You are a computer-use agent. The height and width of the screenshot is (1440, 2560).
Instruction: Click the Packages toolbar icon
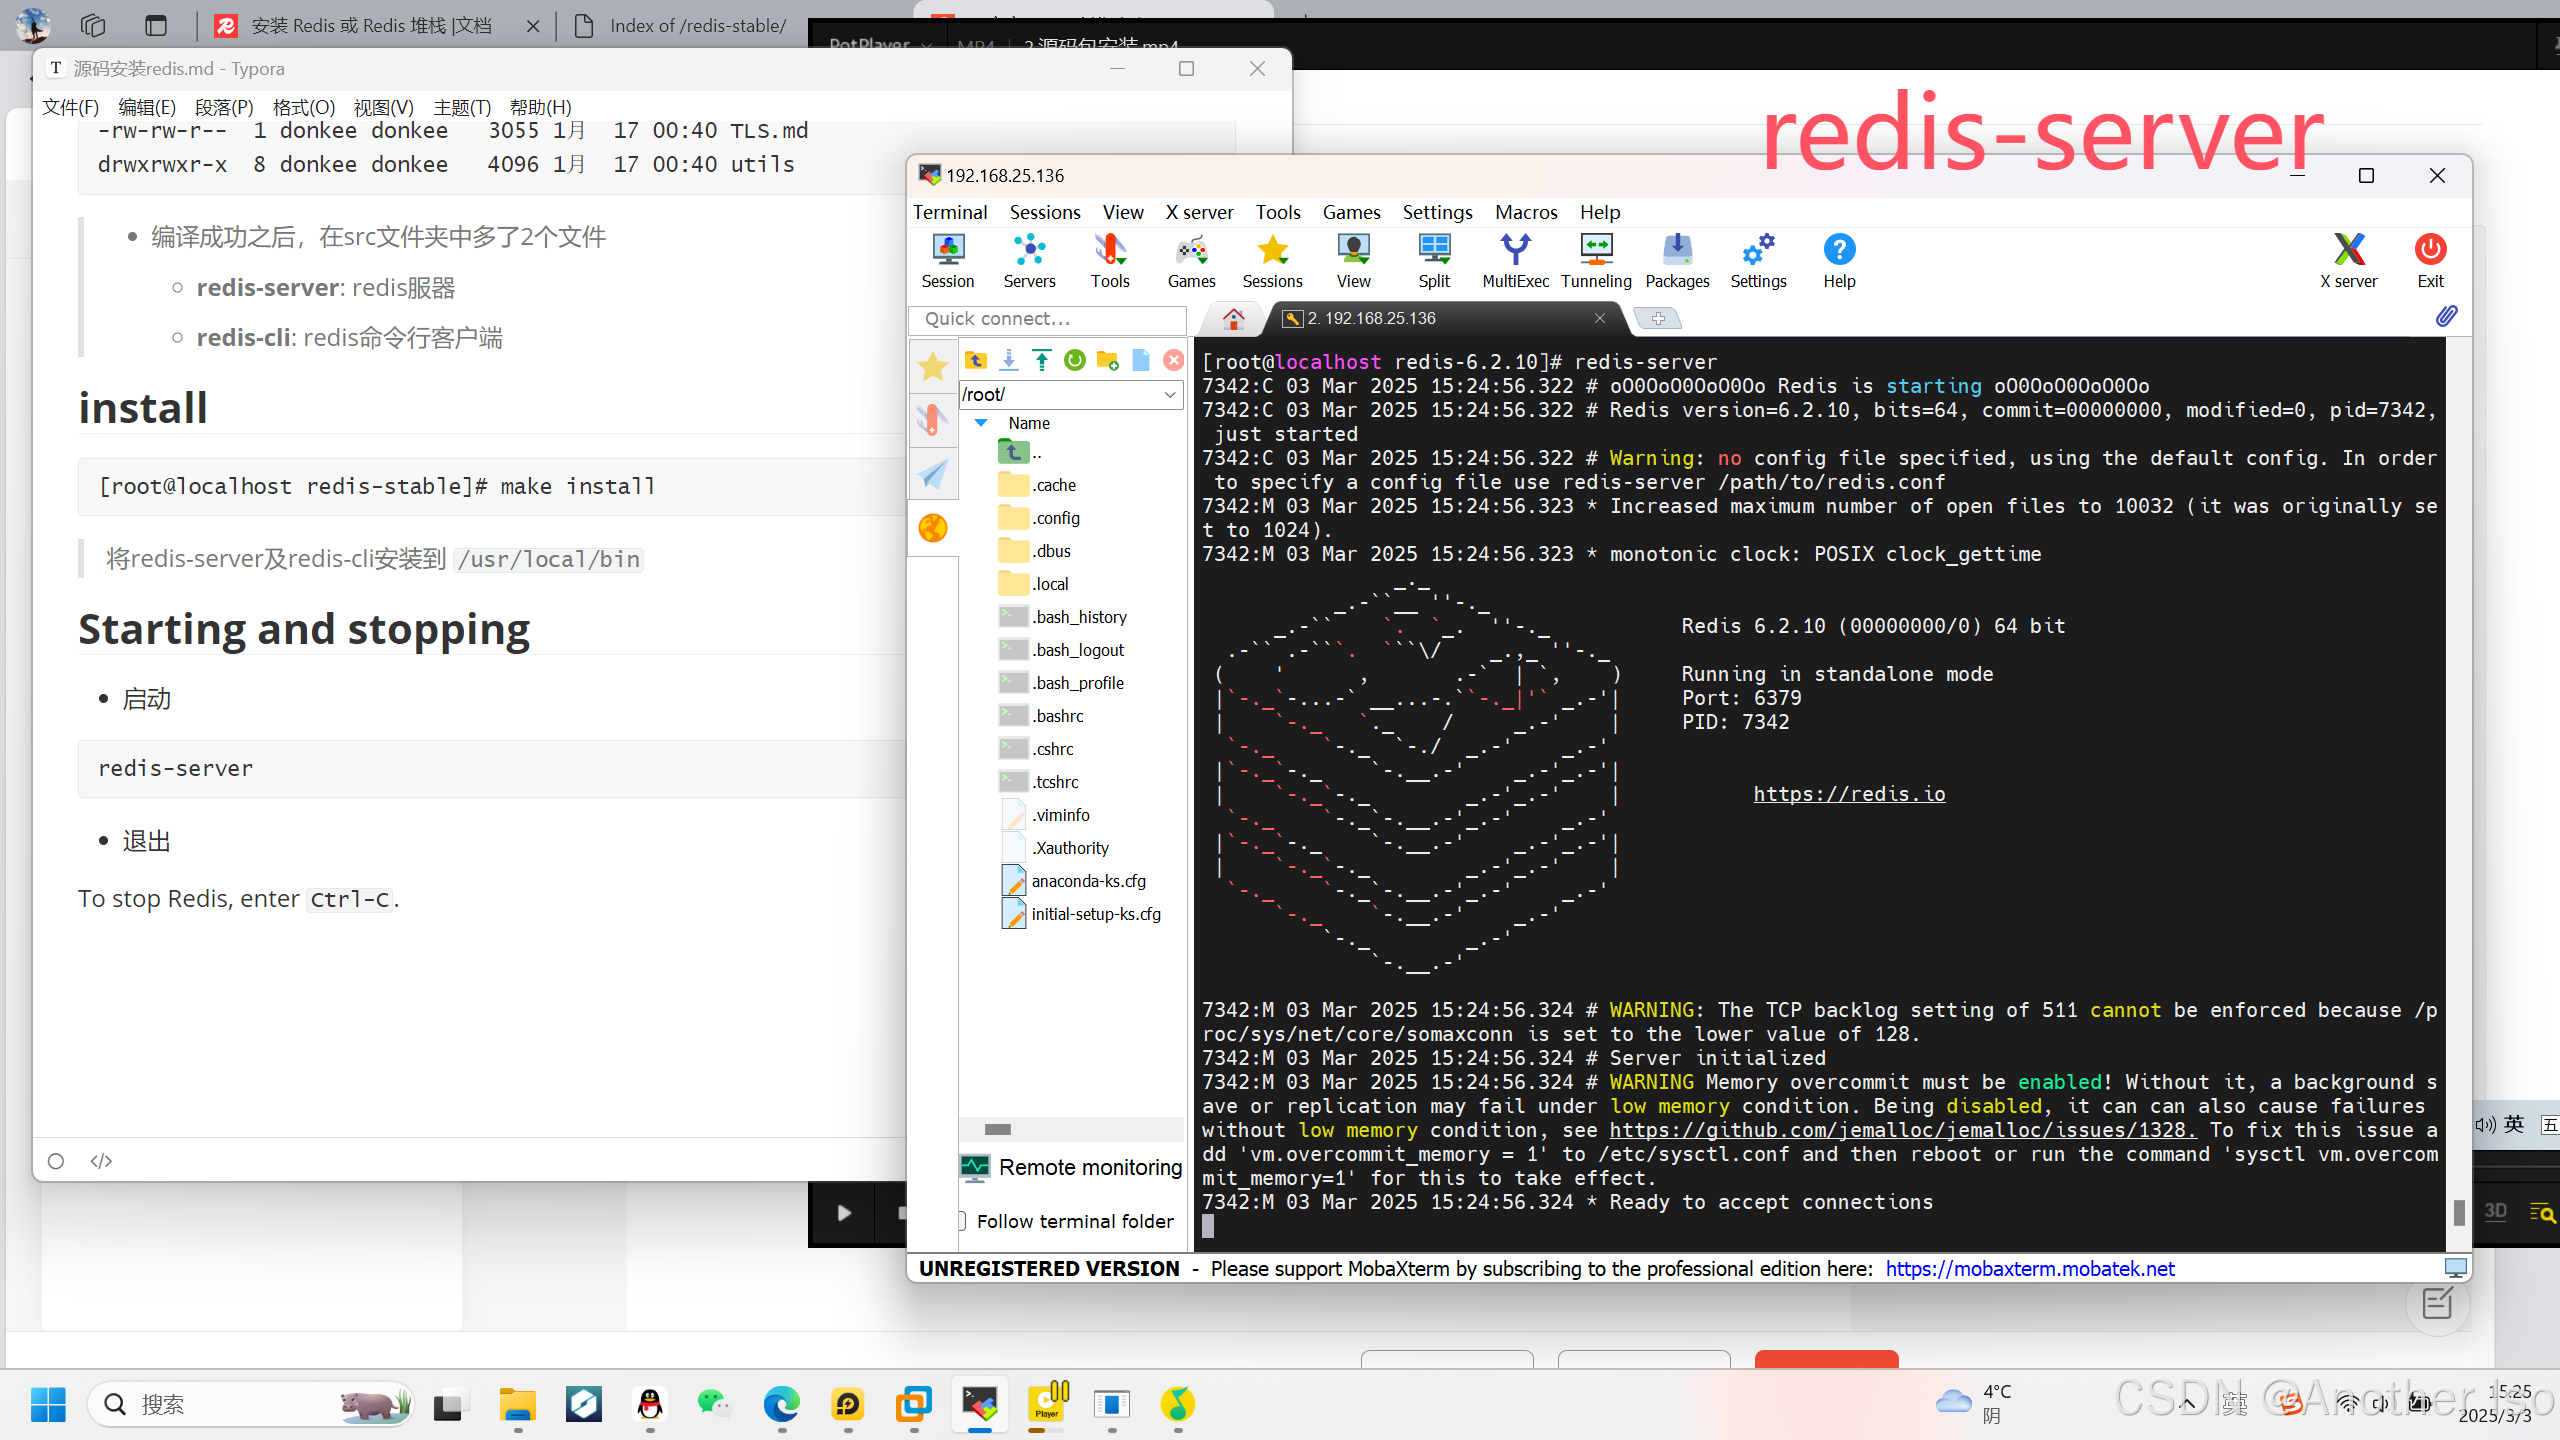[1677, 260]
